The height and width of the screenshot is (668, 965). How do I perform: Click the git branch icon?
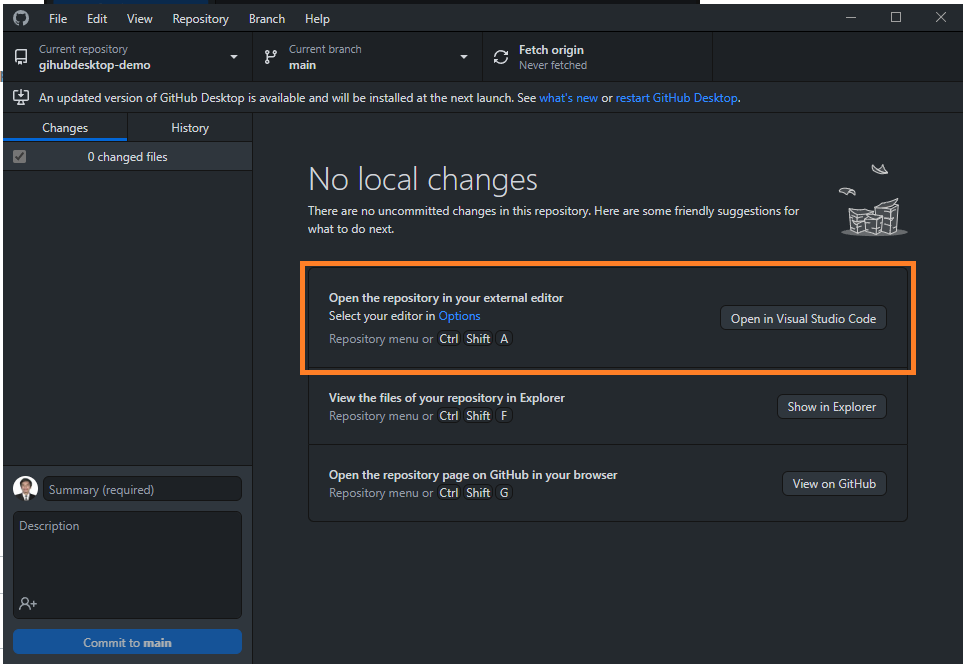pos(270,57)
